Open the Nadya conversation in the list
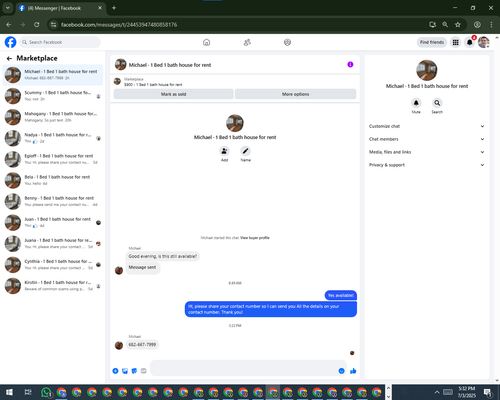The height and width of the screenshot is (400, 500). tap(53, 138)
